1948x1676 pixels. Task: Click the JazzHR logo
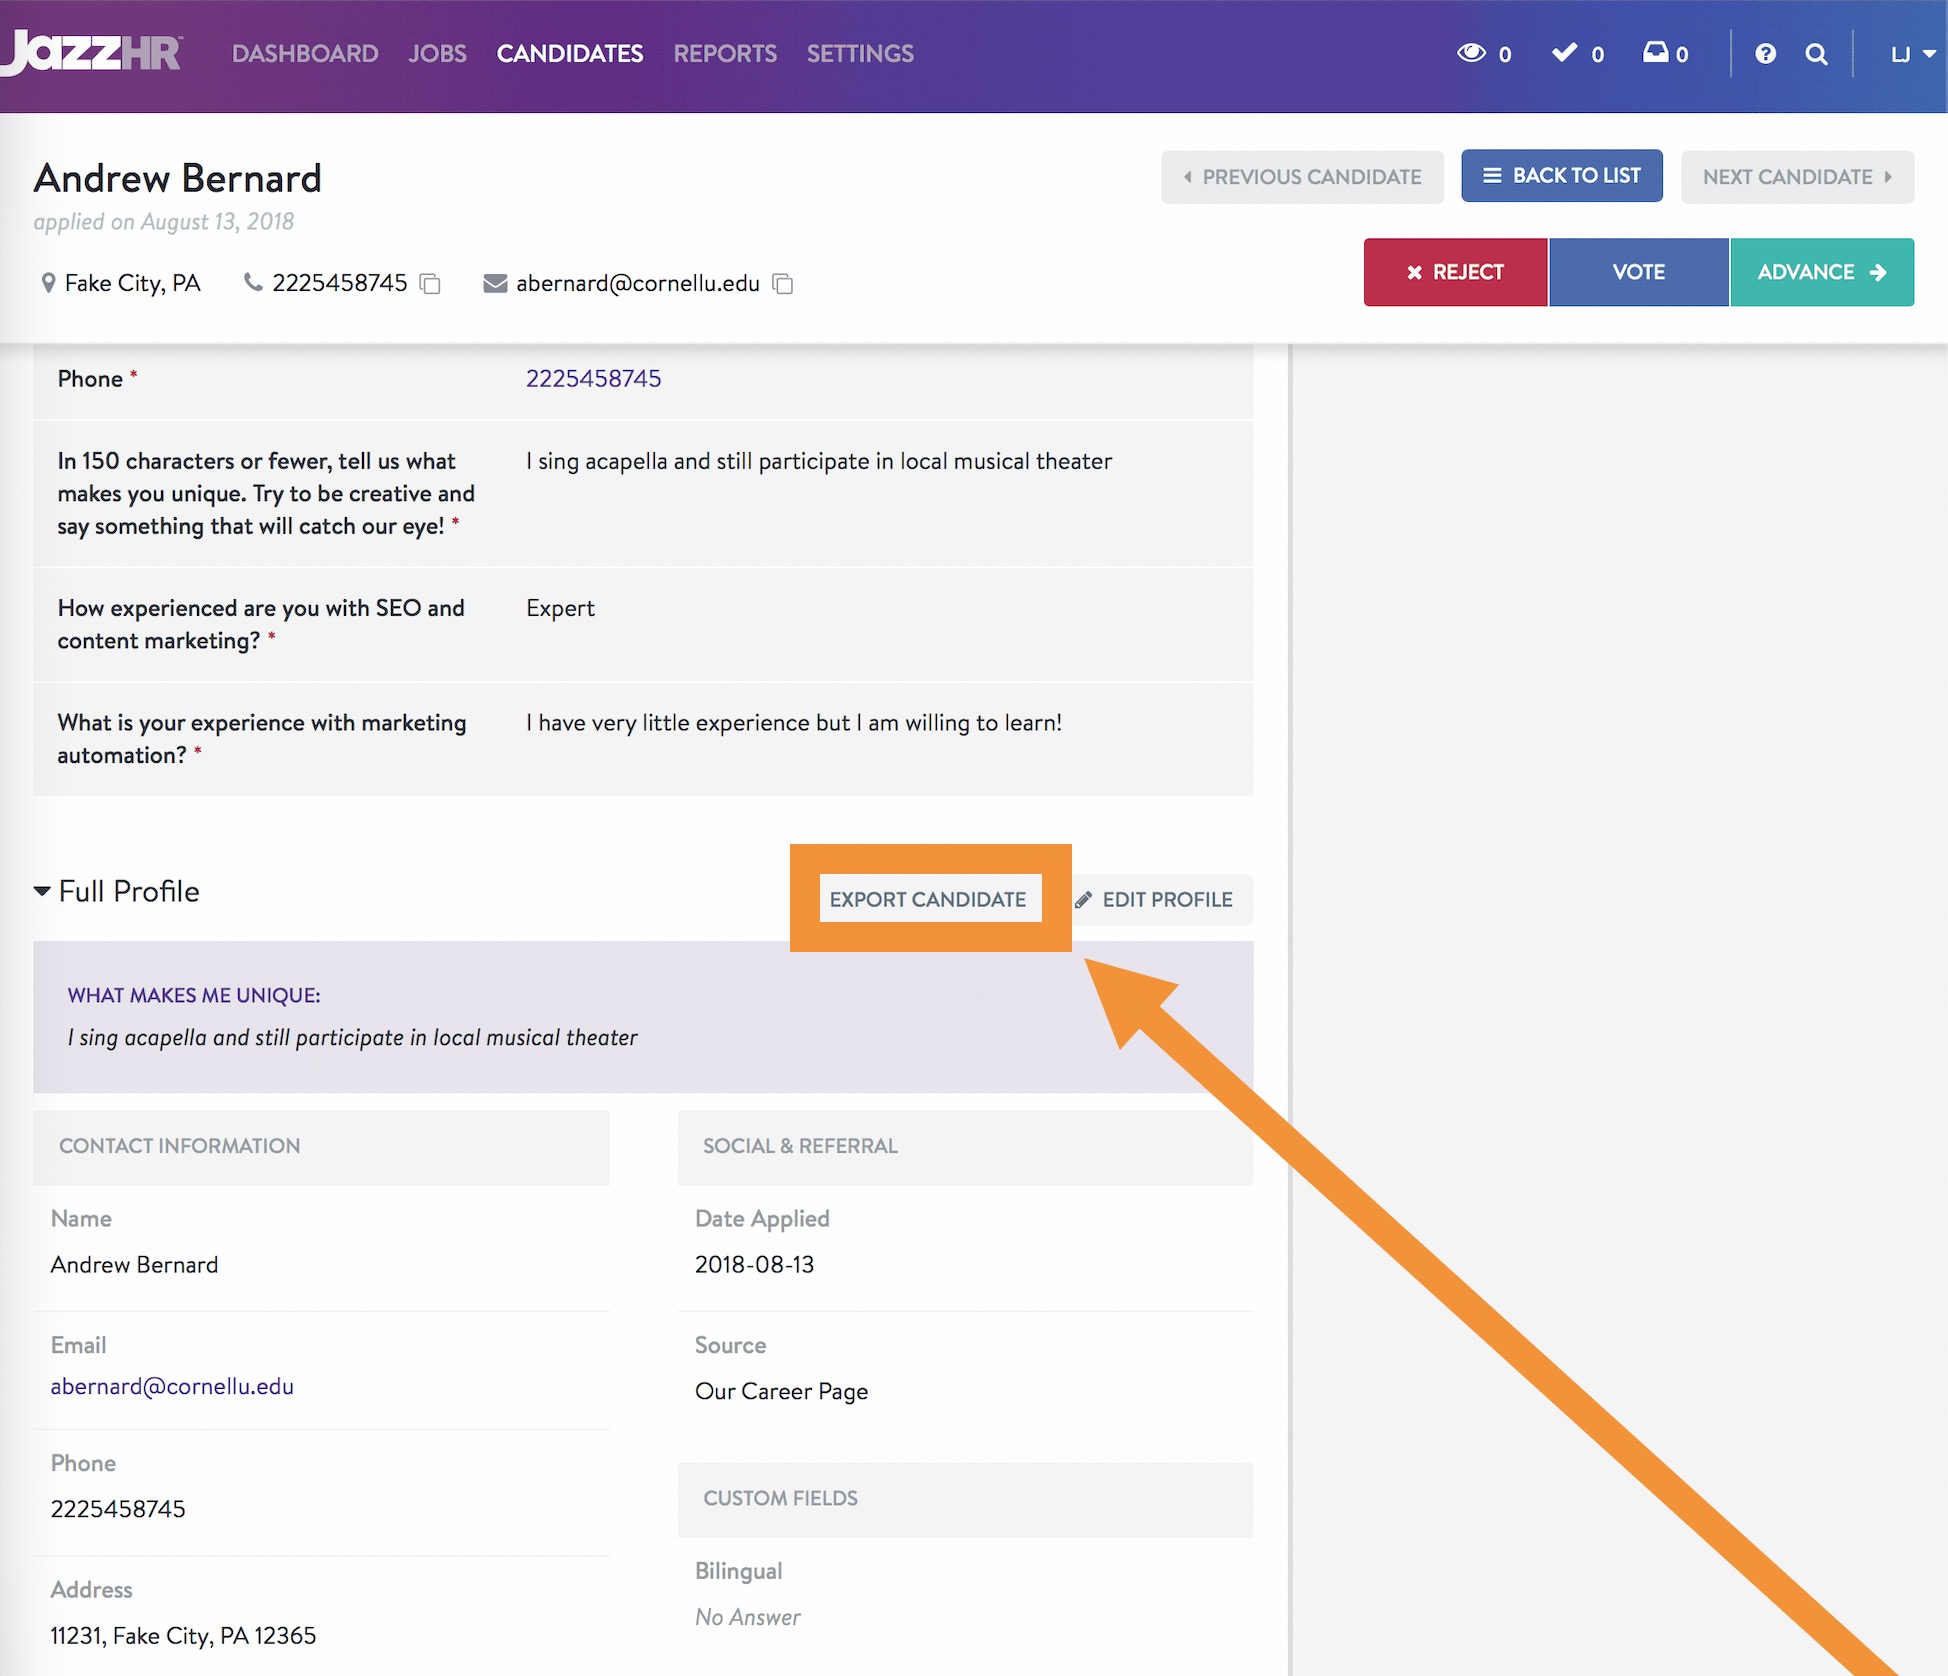click(92, 53)
